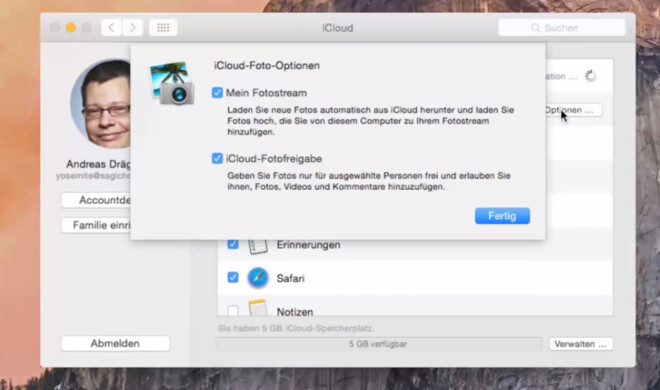Viewport: 660px width, 390px height.
Task: Show all preferences grid icon
Action: 163,28
